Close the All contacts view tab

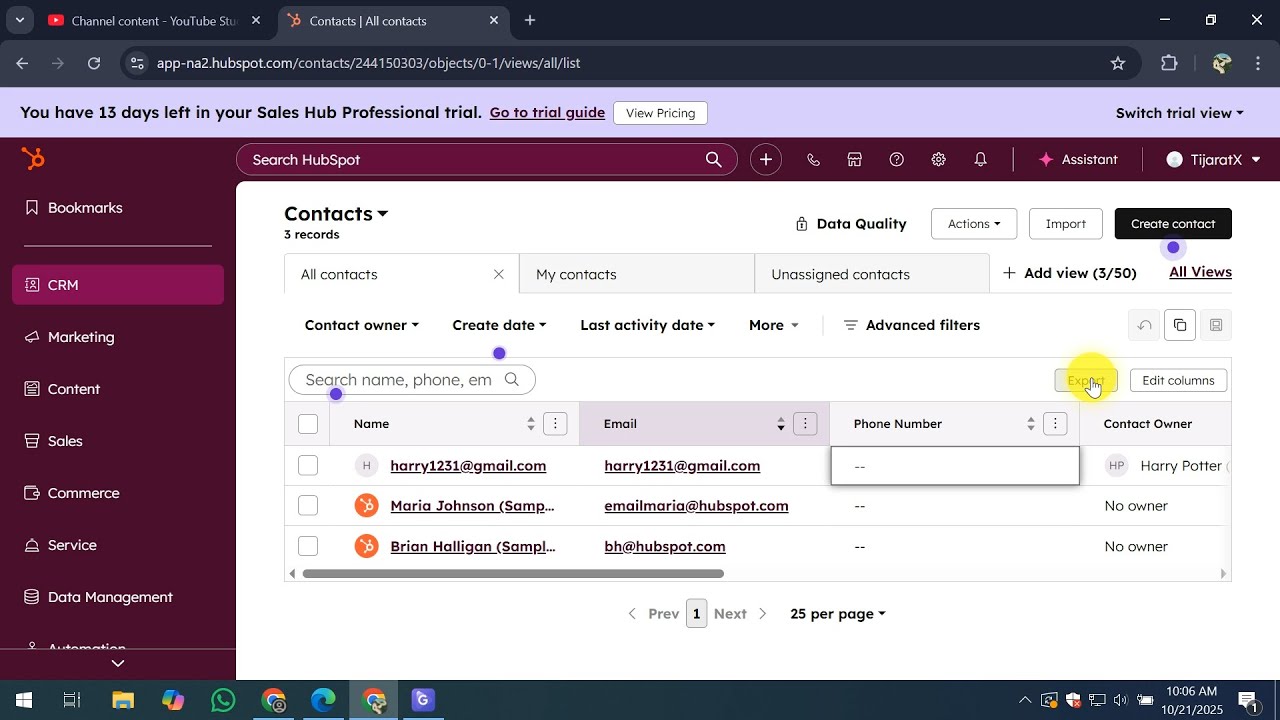pos(498,274)
